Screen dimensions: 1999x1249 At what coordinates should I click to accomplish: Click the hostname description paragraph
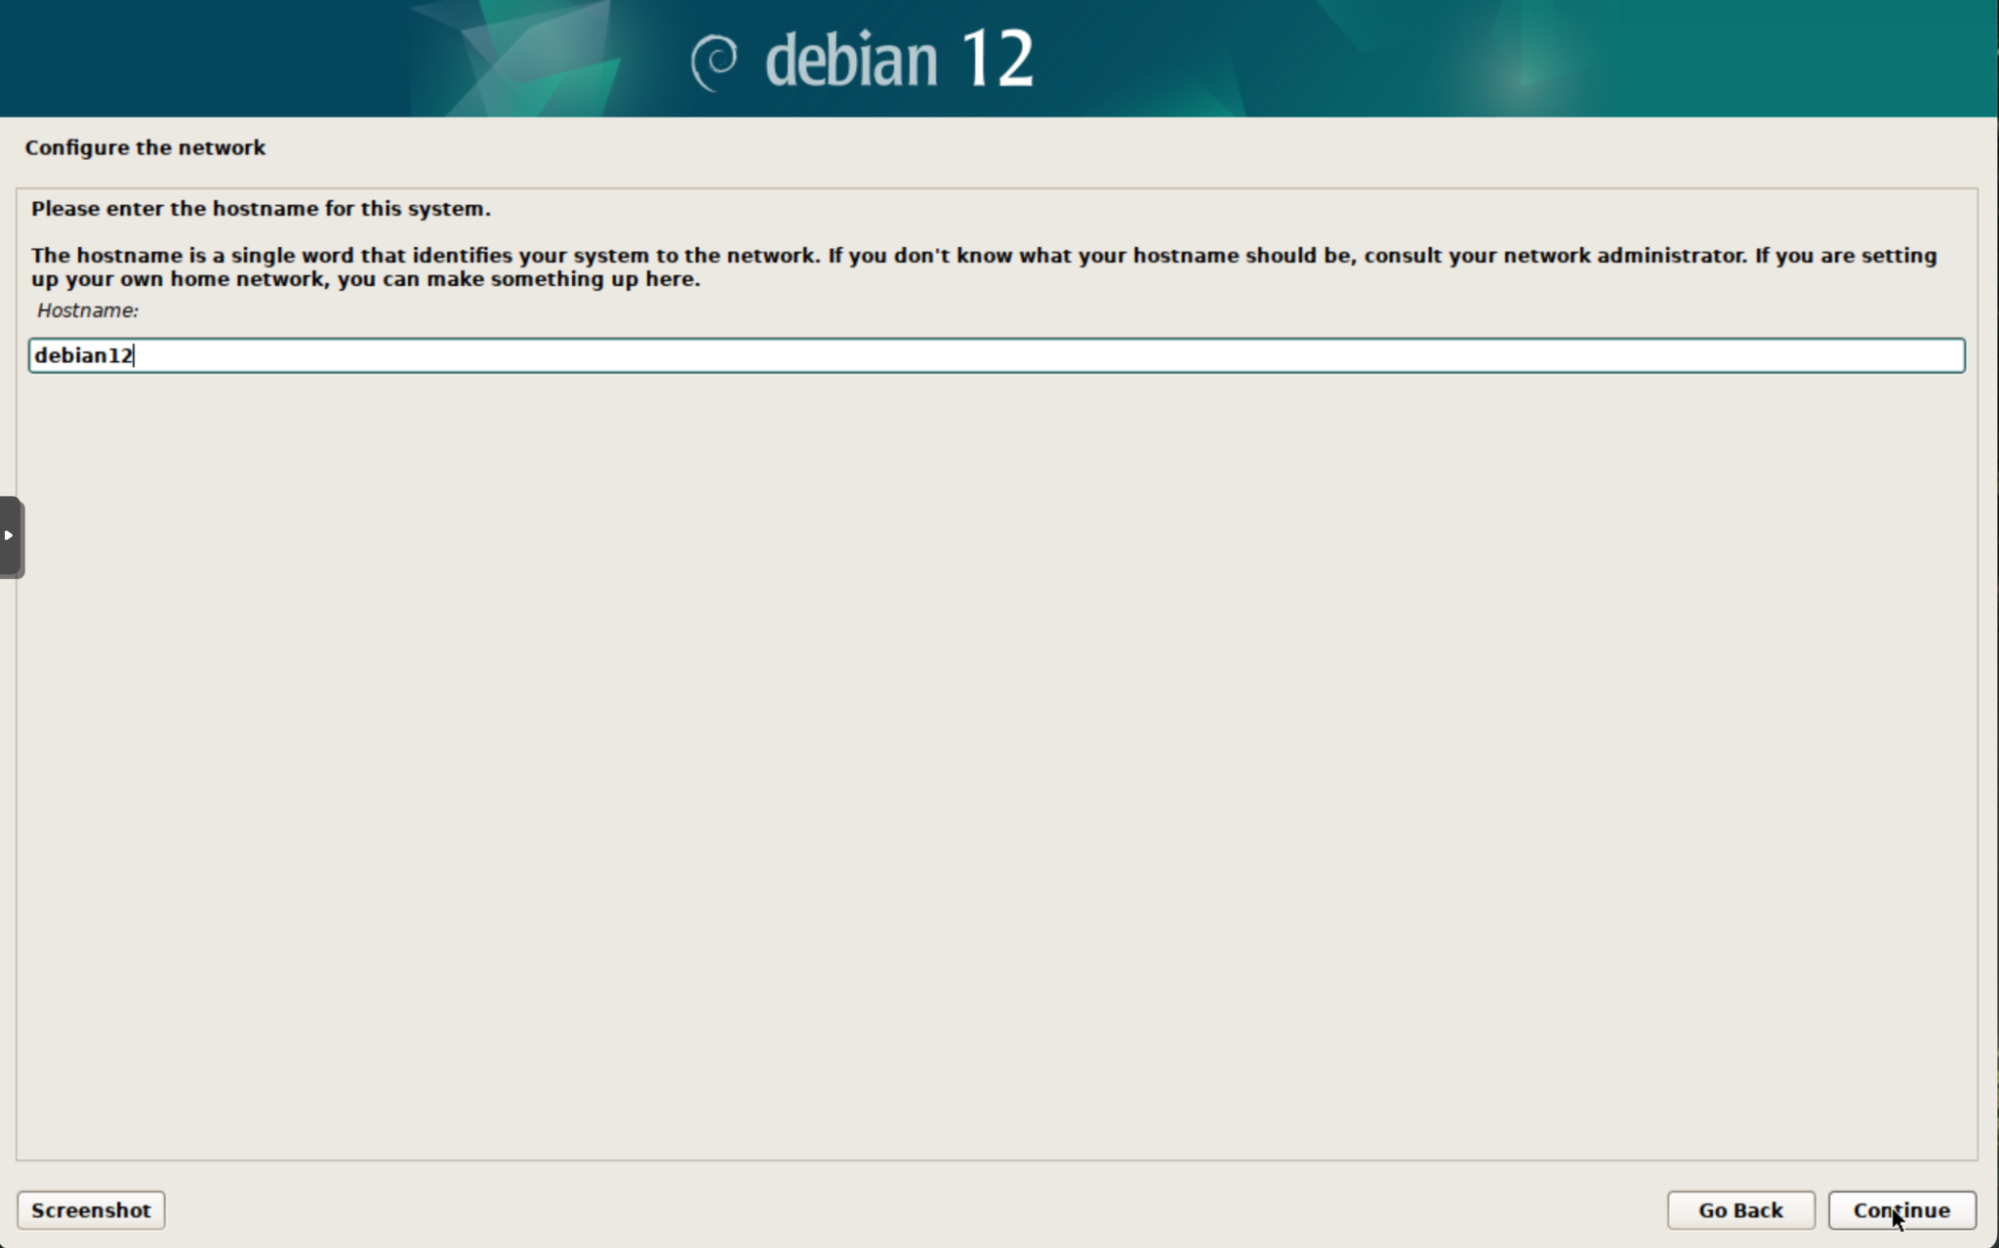coord(984,267)
